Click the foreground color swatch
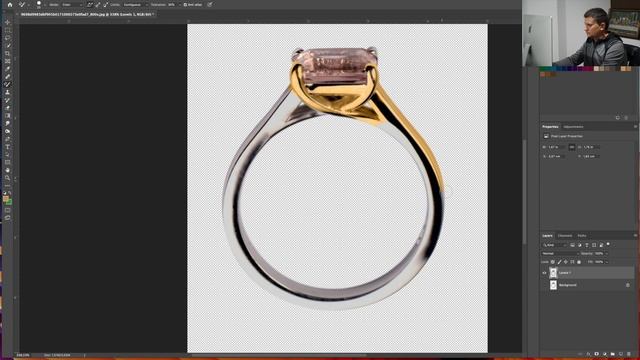 click(x=6, y=199)
